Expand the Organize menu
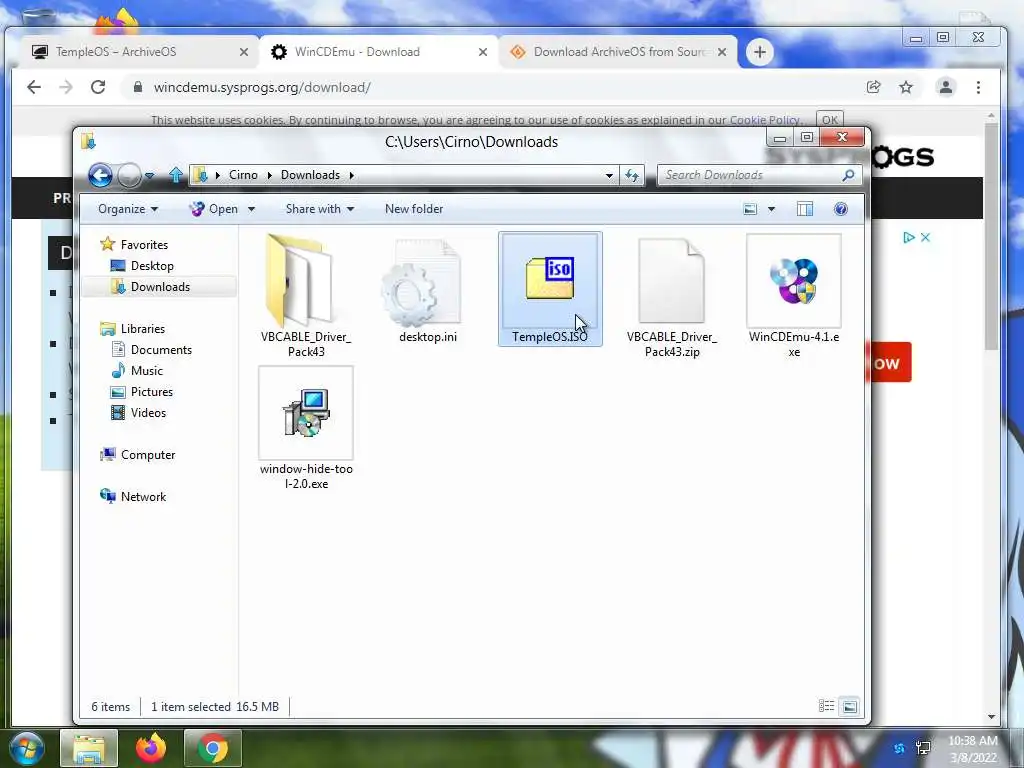1024x768 pixels. click(128, 209)
